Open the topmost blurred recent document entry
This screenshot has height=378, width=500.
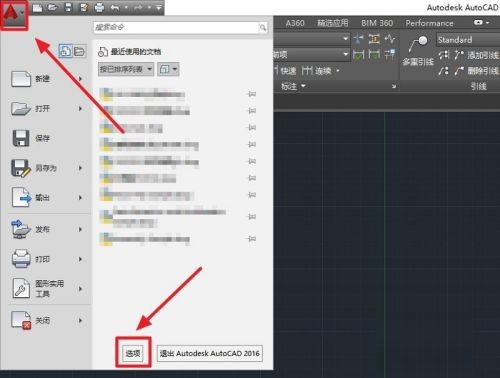[x=142, y=94]
